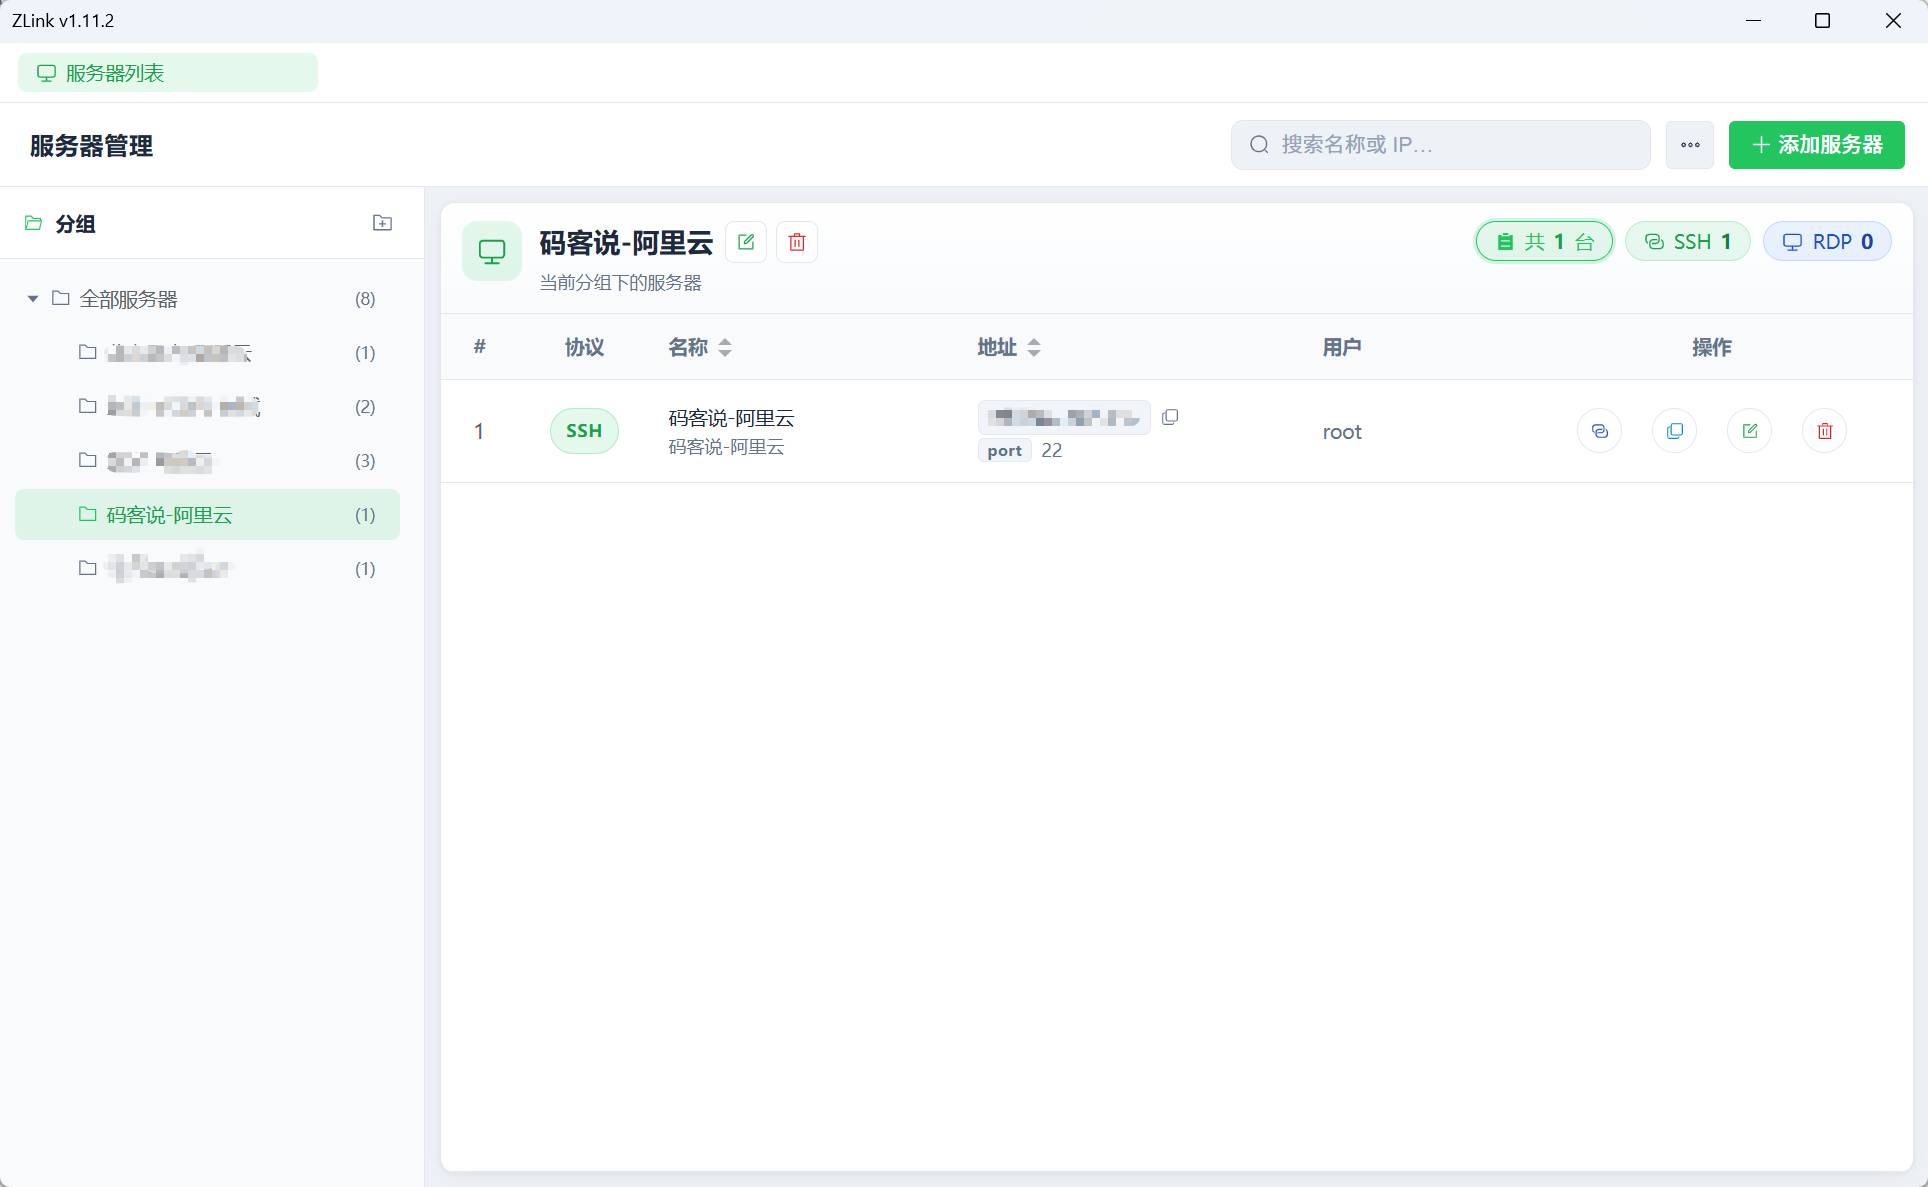Delete the 码客说-阿里云 group

coord(797,242)
